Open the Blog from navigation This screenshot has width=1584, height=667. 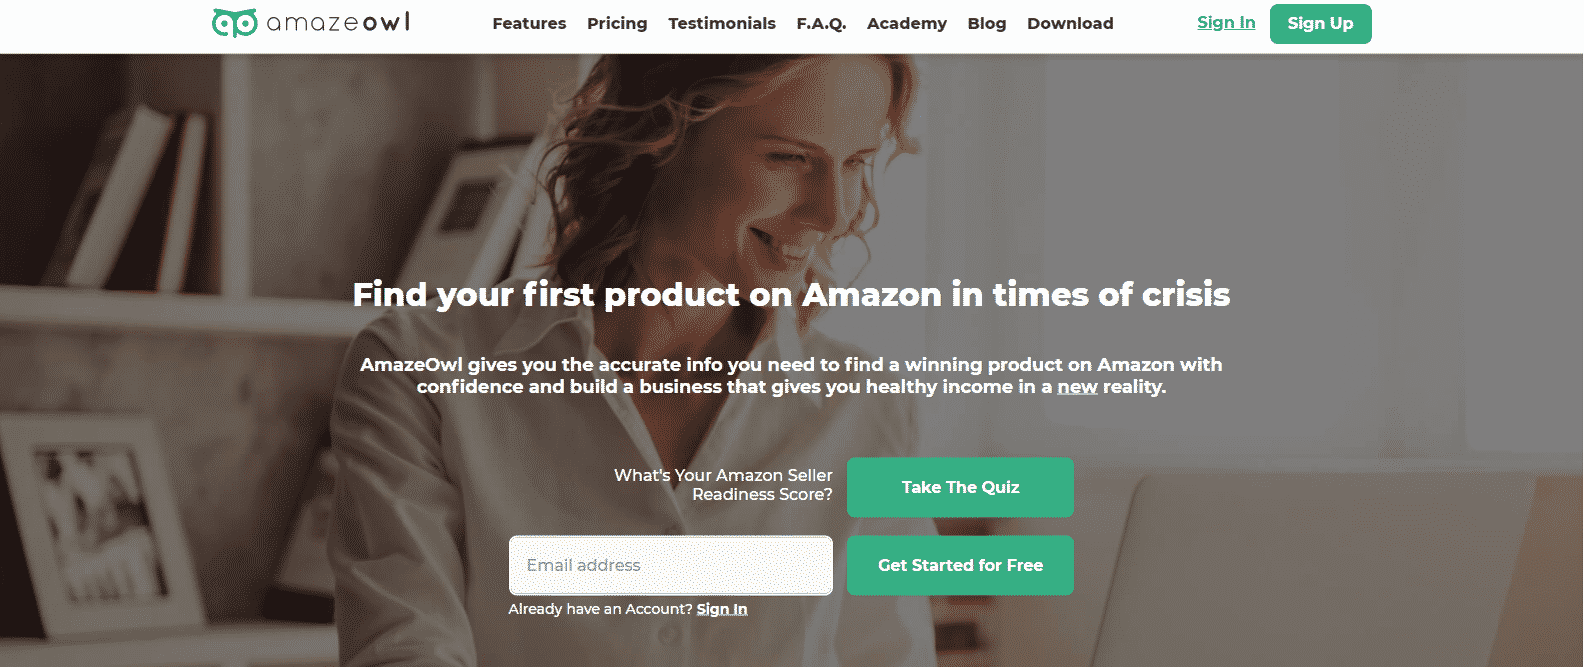point(987,23)
